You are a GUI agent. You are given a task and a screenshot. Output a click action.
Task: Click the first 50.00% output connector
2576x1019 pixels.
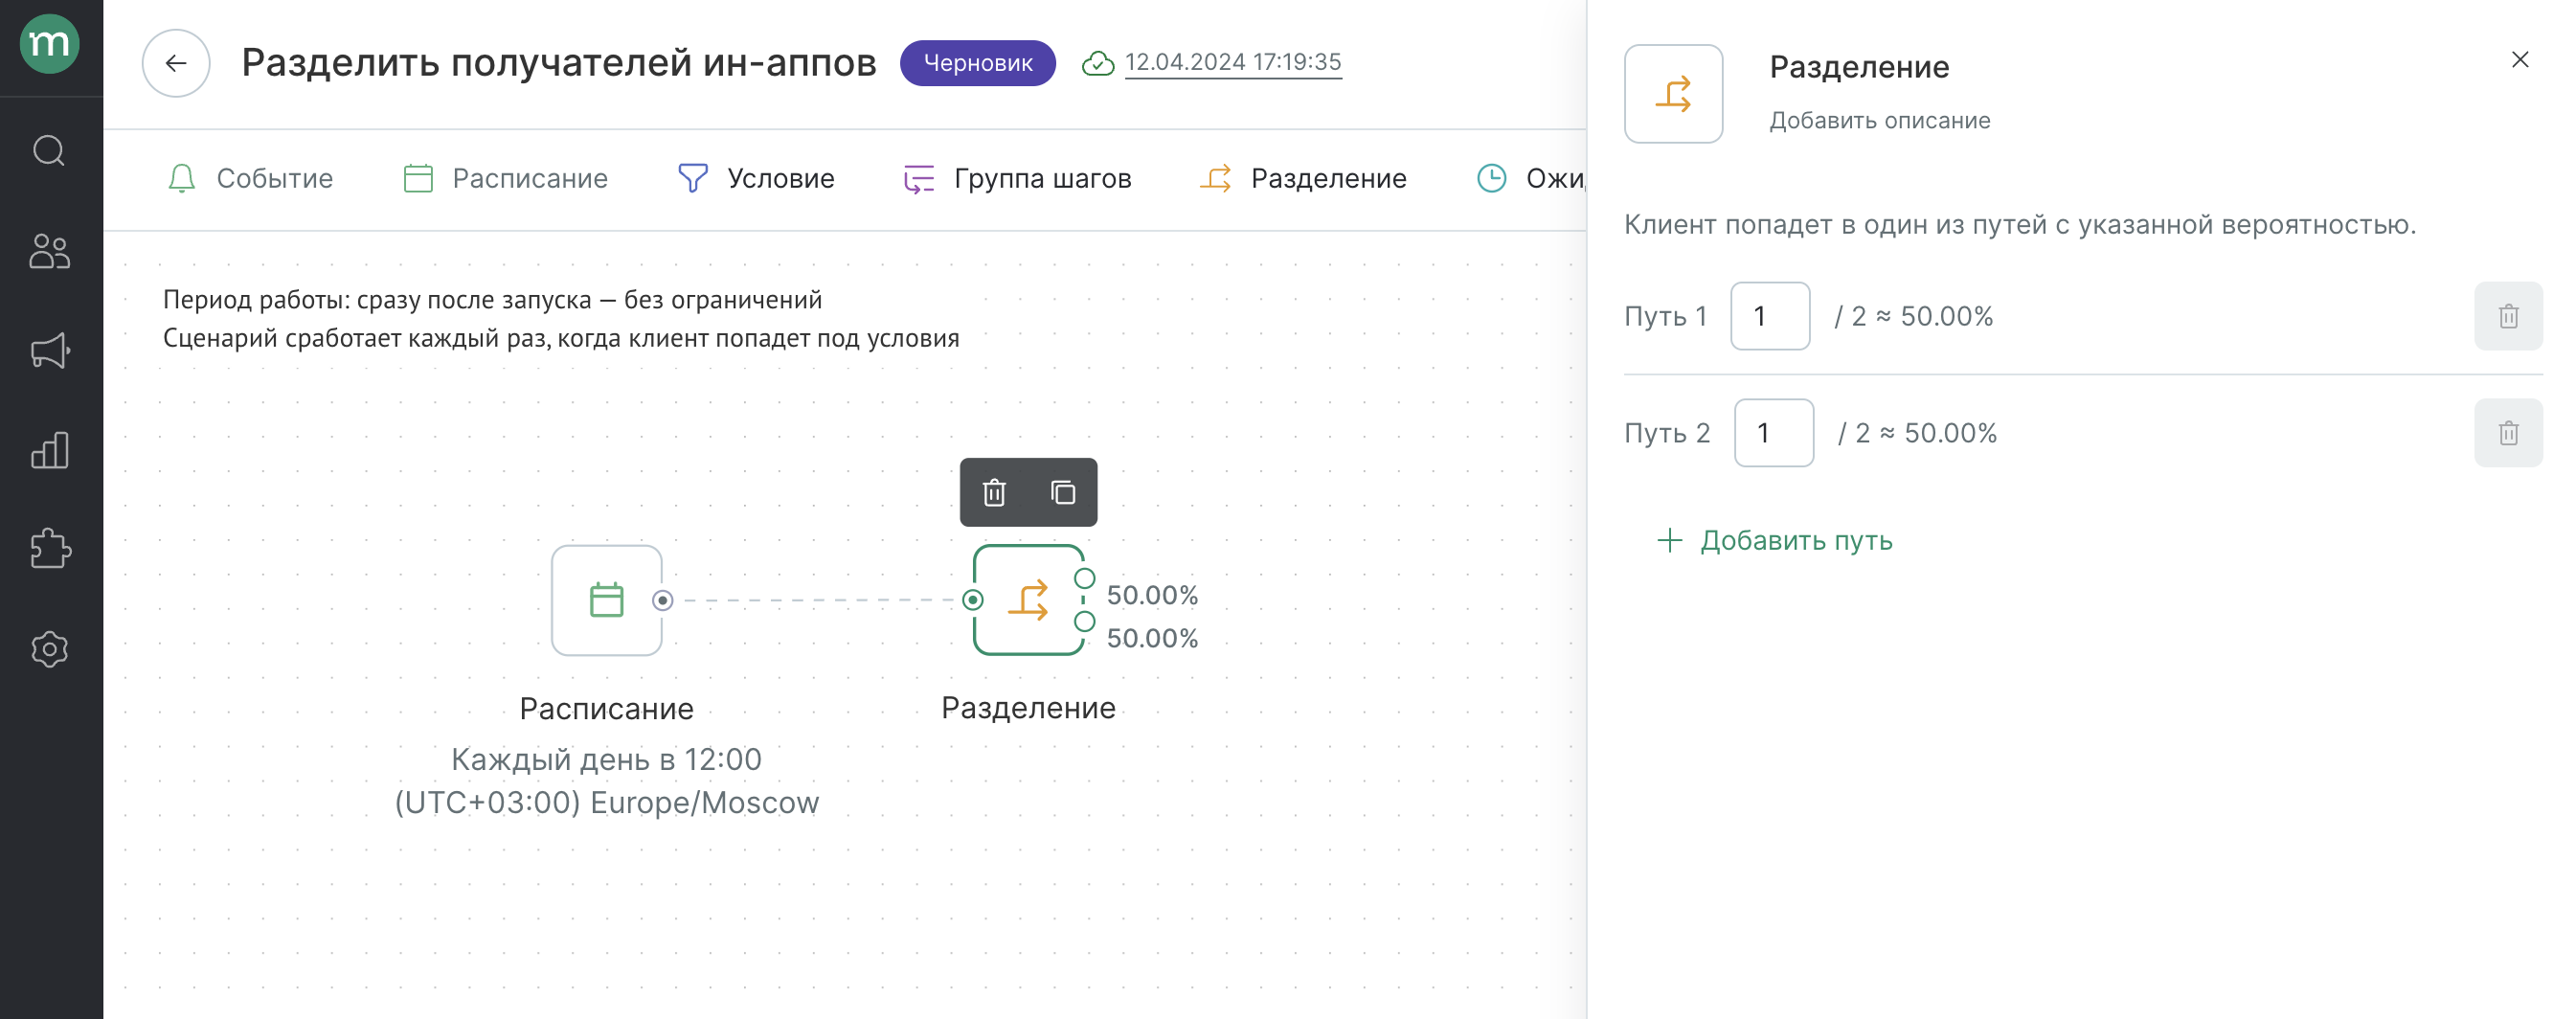(x=1085, y=579)
